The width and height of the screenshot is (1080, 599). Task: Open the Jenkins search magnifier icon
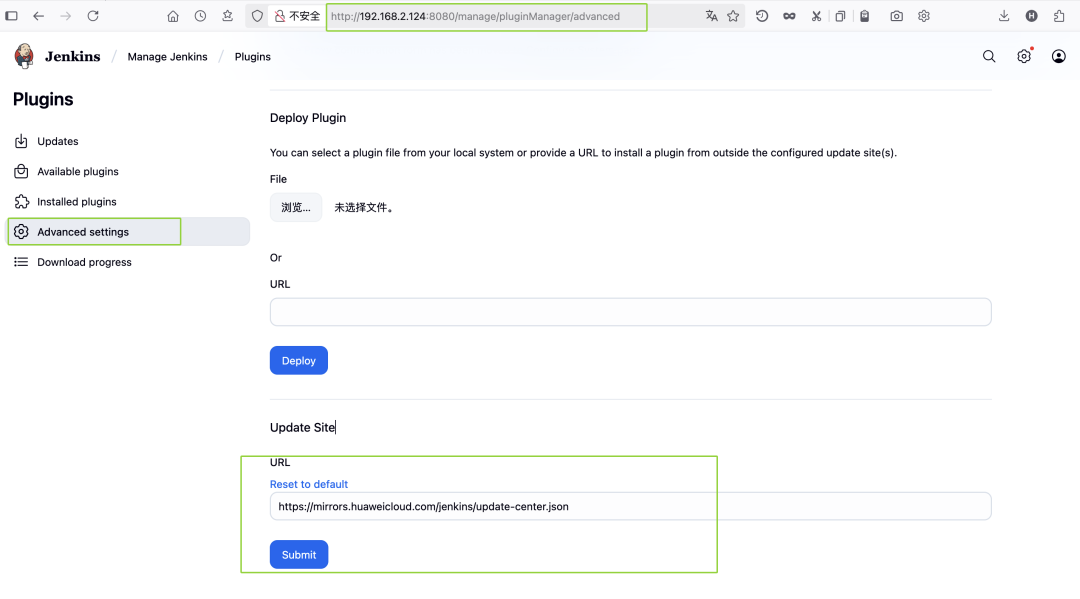(989, 56)
